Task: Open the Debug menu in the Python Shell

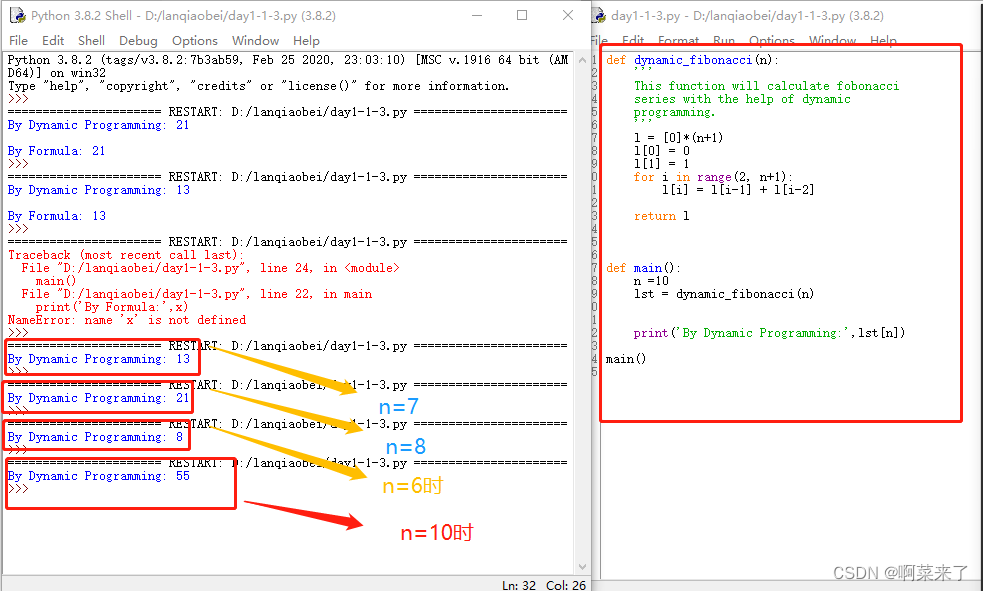Action: click(138, 40)
